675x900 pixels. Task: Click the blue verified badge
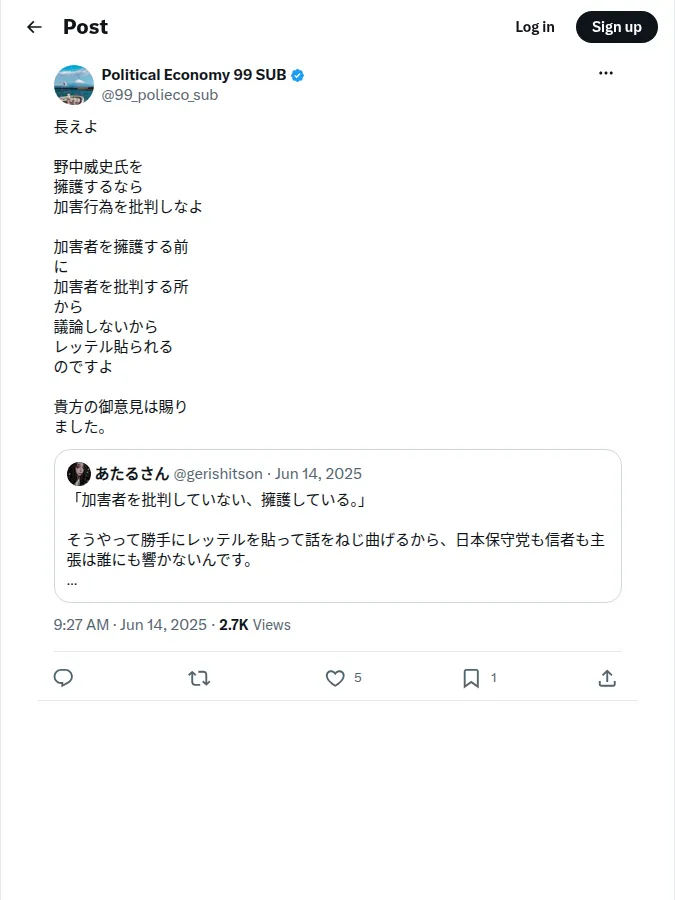point(297,75)
